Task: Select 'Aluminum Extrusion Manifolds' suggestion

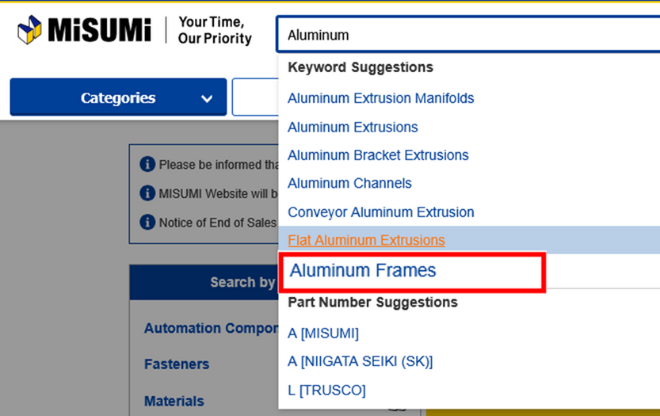Action: coord(381,98)
